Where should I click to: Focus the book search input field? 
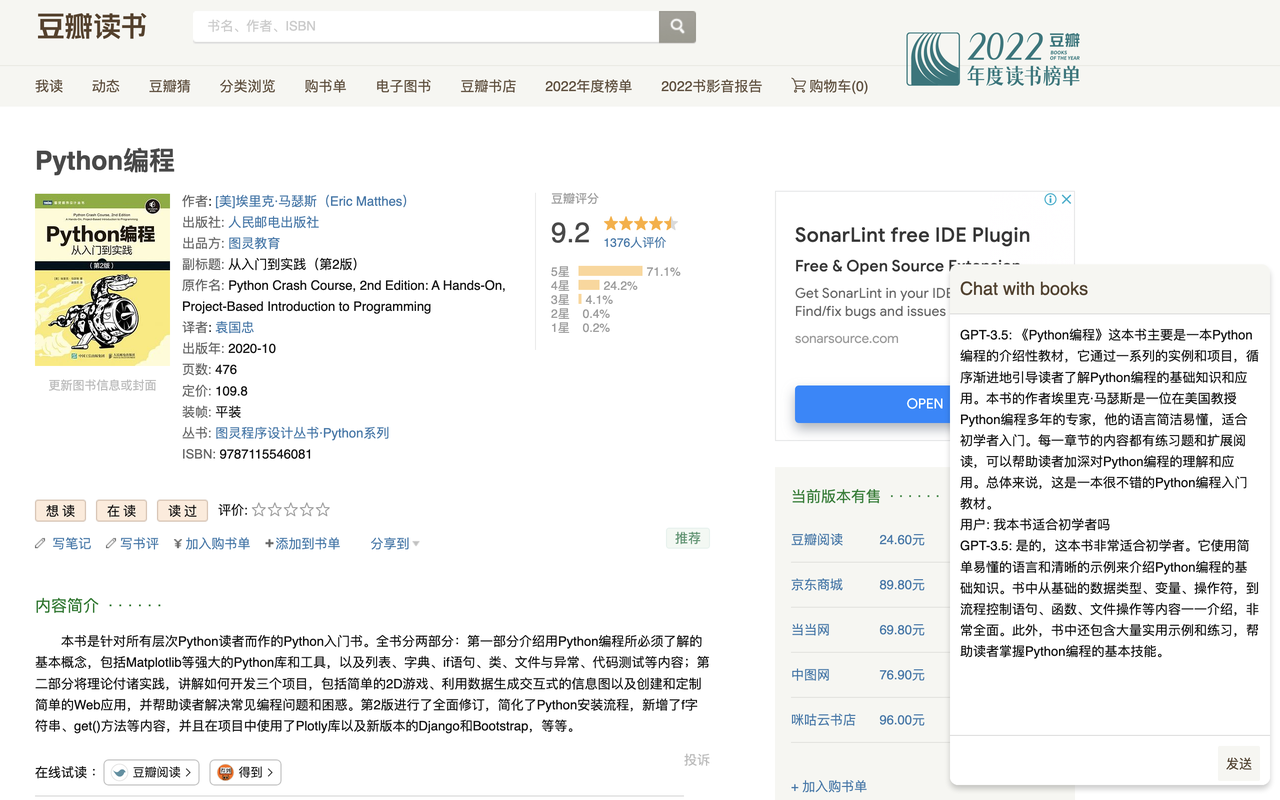pos(426,26)
